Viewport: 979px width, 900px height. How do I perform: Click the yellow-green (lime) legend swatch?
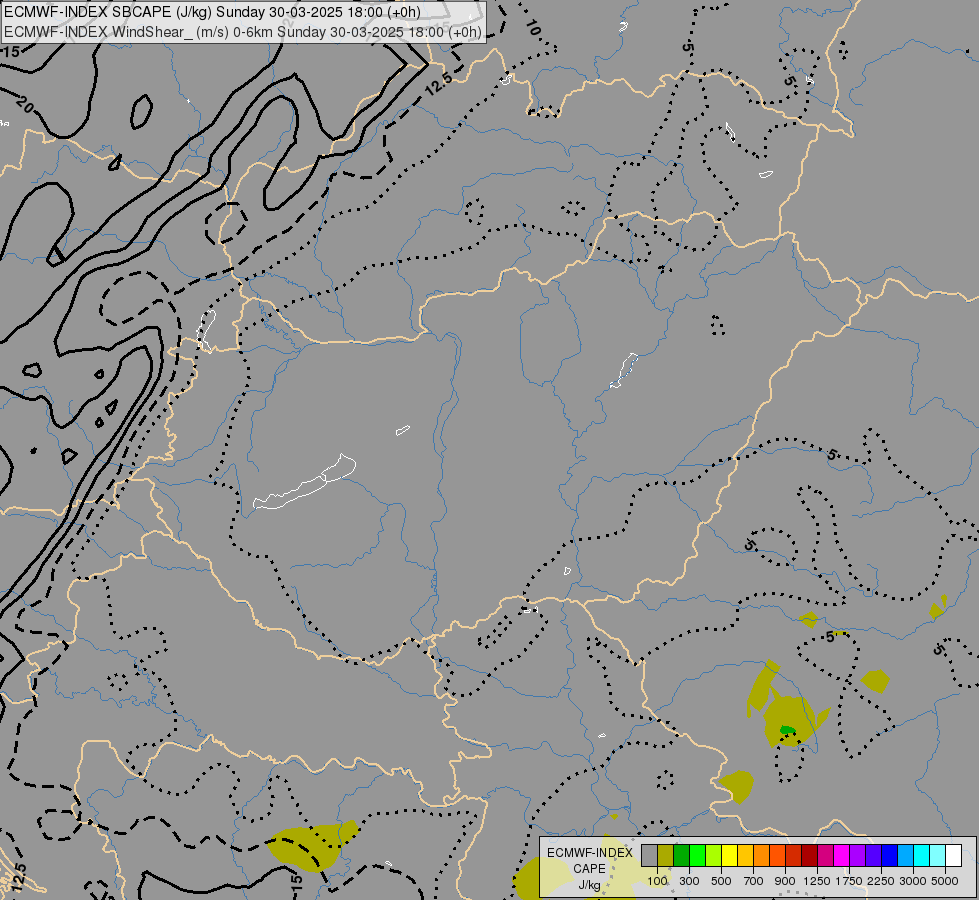(714, 855)
